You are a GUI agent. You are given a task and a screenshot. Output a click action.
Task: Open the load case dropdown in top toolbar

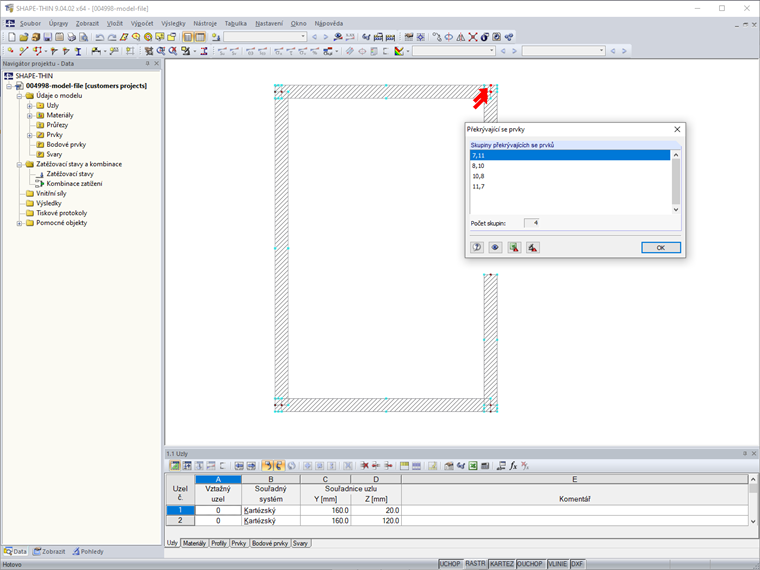303,37
